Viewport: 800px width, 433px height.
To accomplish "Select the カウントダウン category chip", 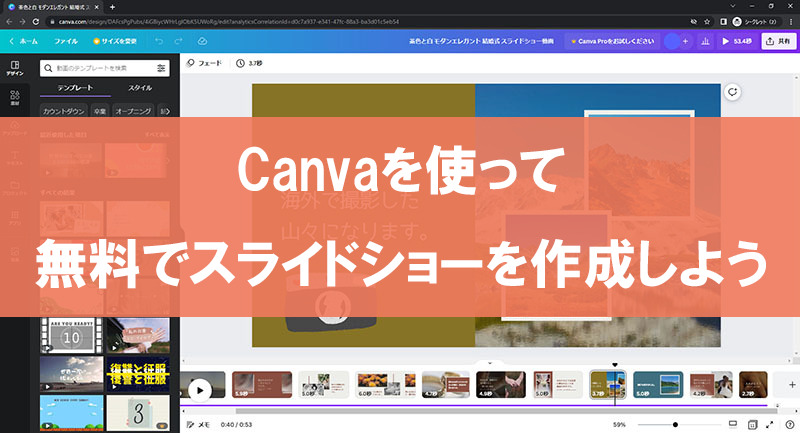I will pyautogui.click(x=63, y=111).
